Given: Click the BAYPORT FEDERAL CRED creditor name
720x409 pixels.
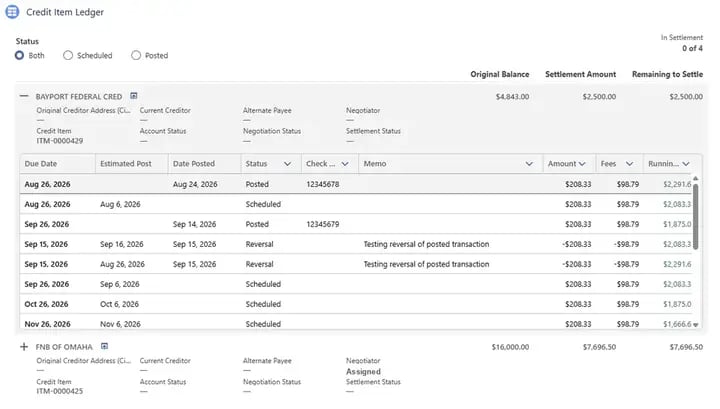Looking at the screenshot, I should [79, 97].
